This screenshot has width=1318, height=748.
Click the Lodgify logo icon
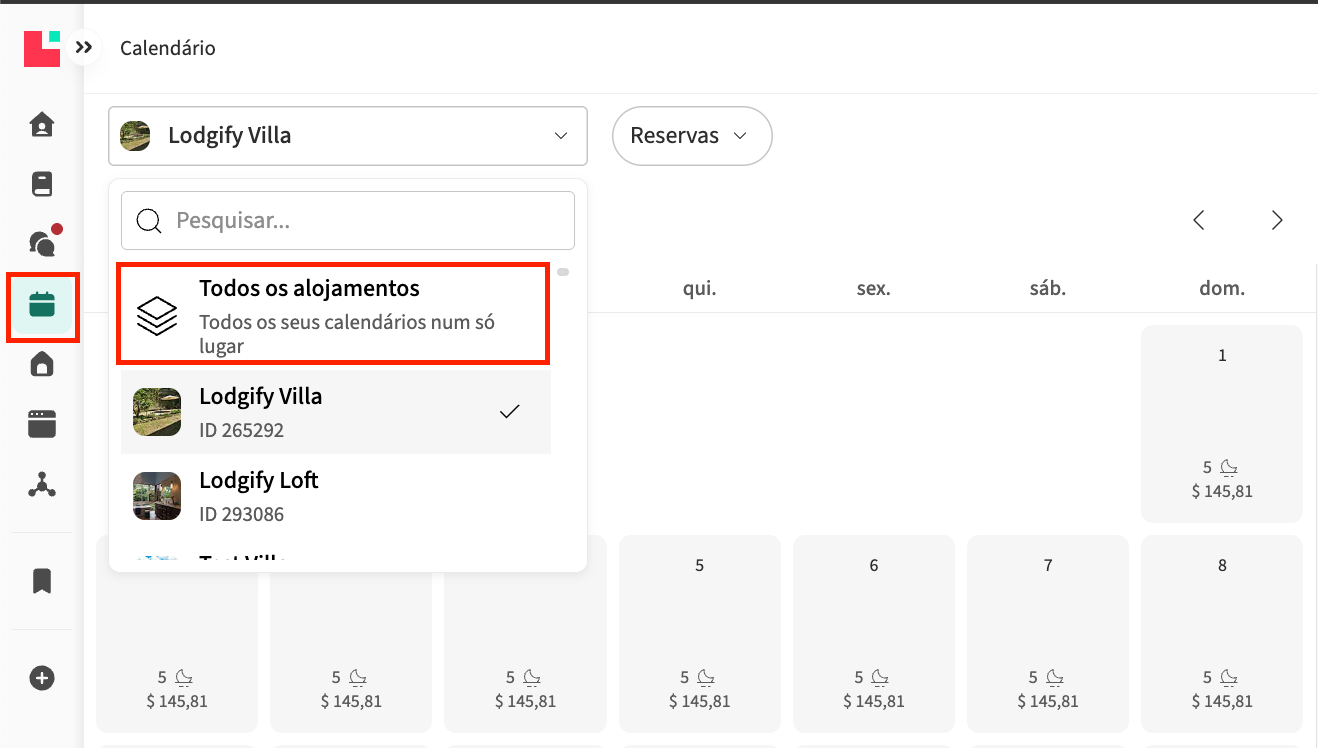tap(41, 48)
